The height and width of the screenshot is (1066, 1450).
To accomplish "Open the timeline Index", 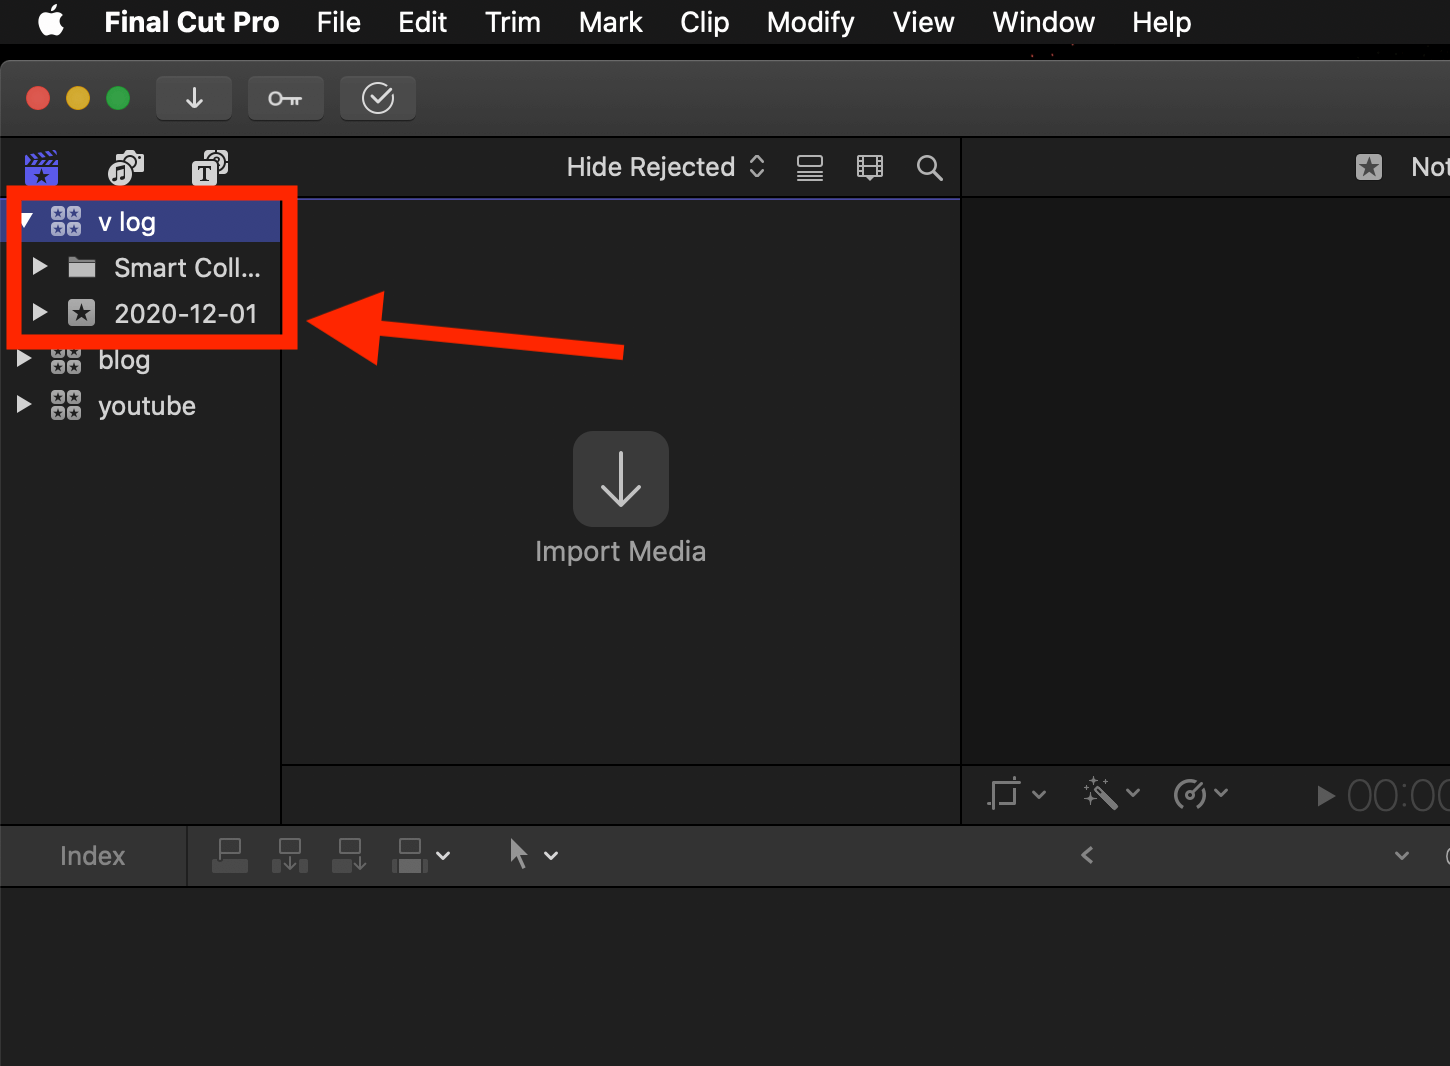I will click(x=92, y=856).
